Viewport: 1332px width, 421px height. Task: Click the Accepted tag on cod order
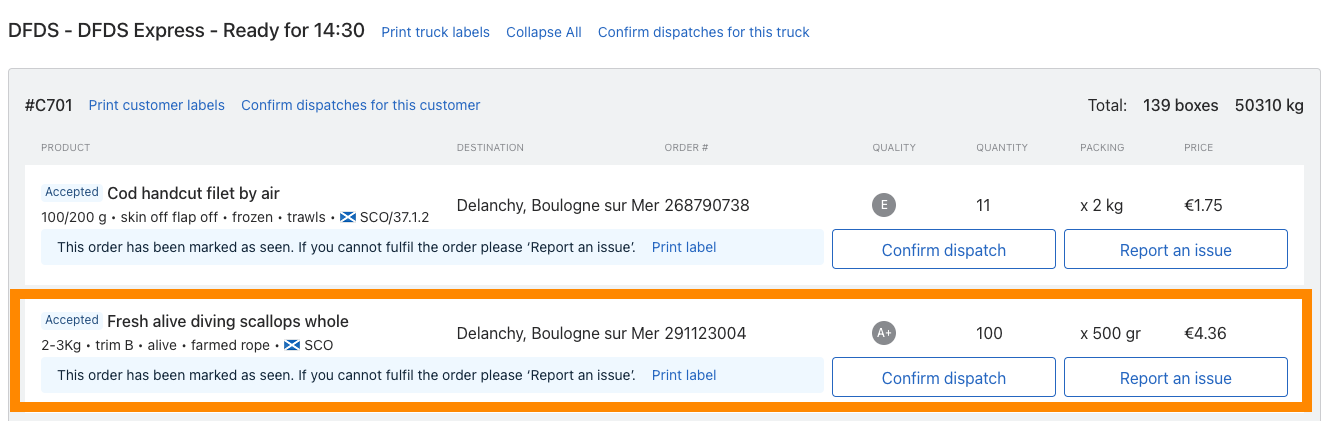72,192
